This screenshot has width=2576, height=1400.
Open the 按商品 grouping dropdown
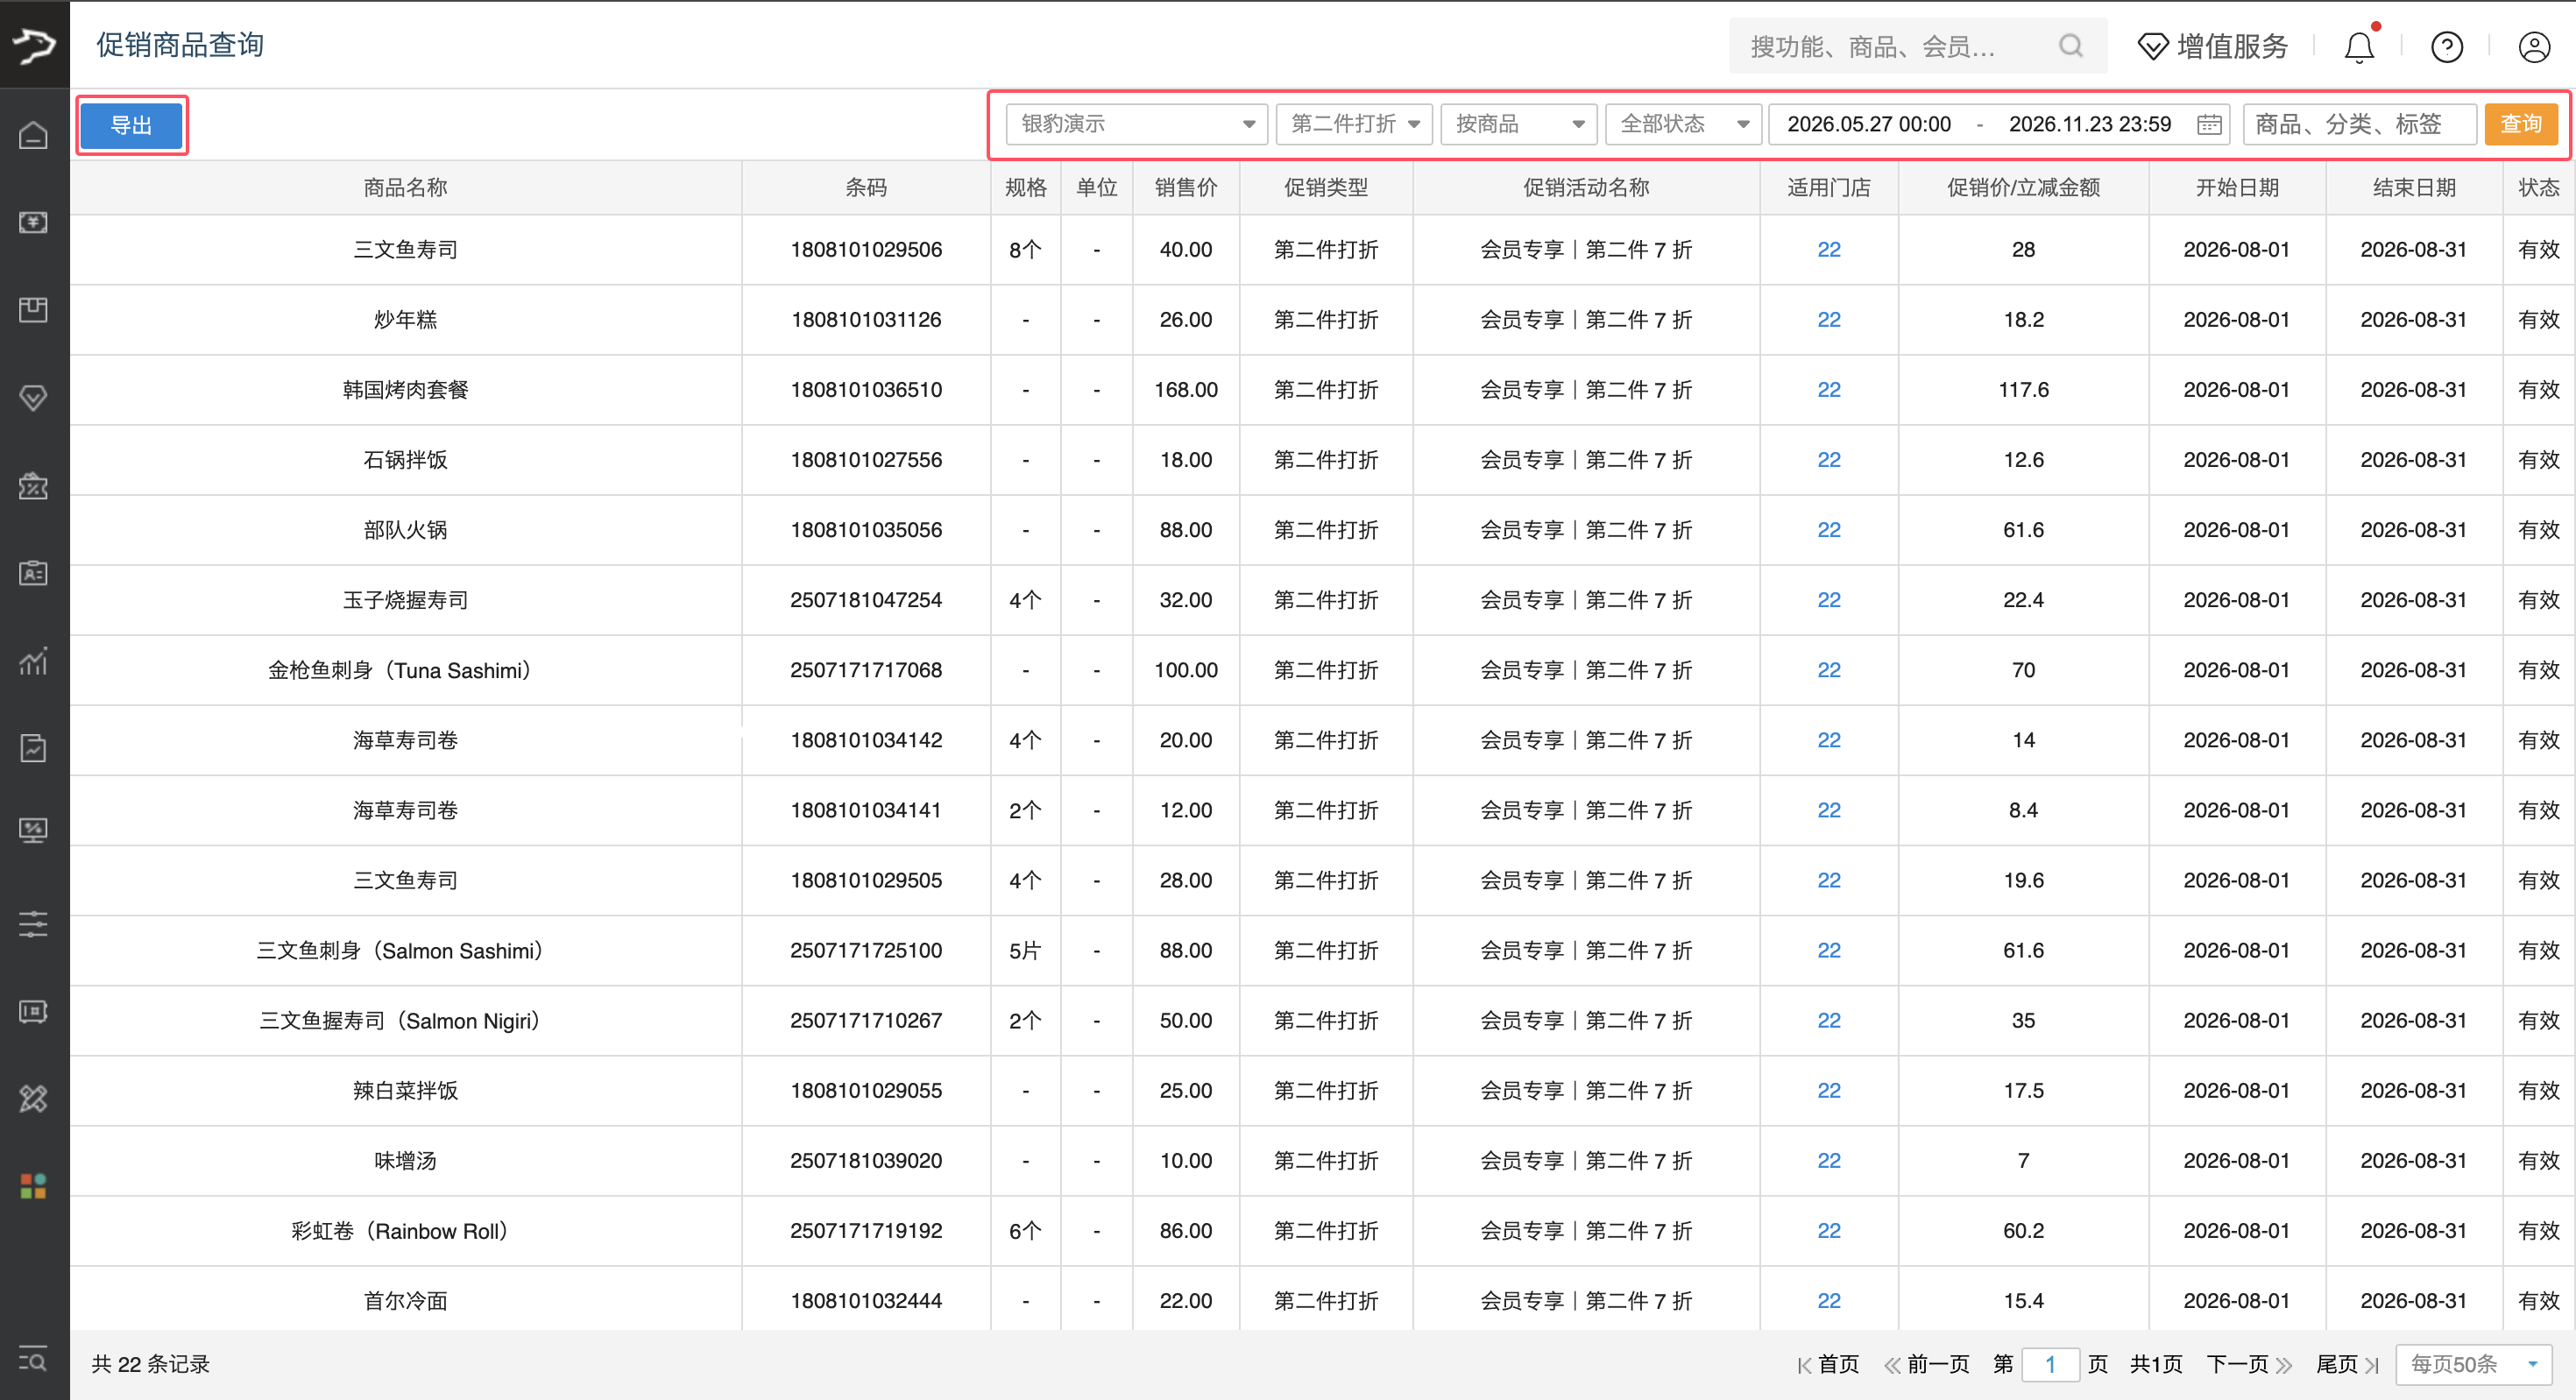(x=1519, y=124)
